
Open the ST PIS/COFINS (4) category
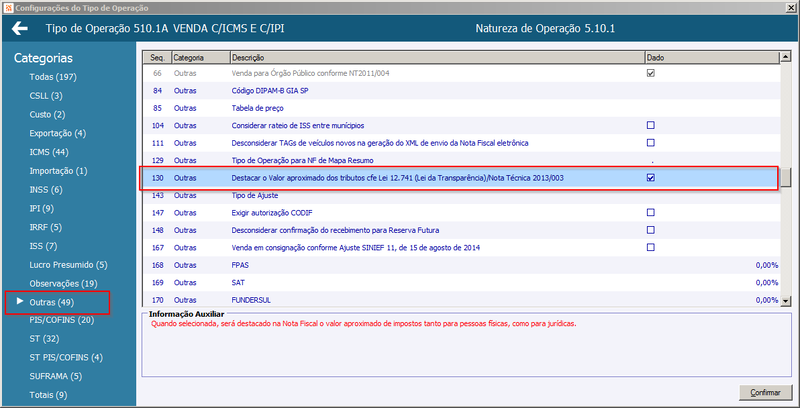pyautogui.click(x=66, y=358)
